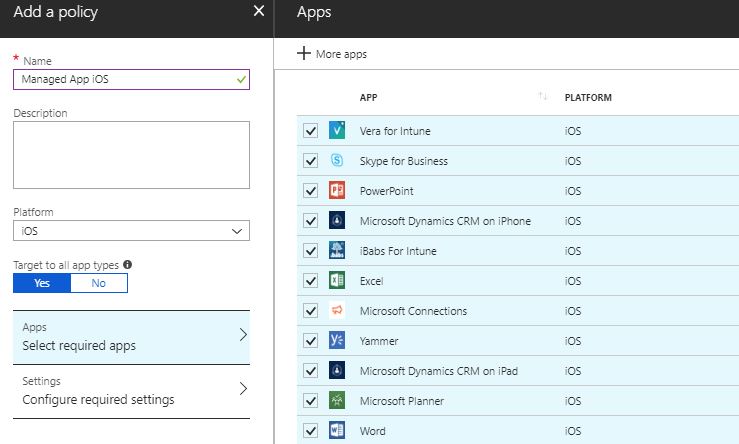739x444 pixels.
Task: Sort by PLATFORM column header
Action: pyautogui.click(x=588, y=97)
